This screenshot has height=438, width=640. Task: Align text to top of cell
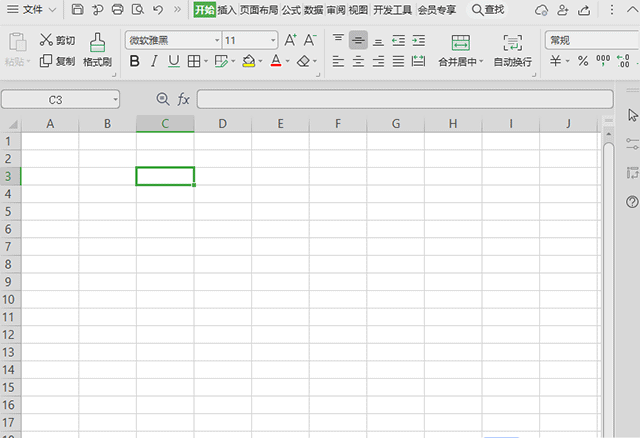338,40
